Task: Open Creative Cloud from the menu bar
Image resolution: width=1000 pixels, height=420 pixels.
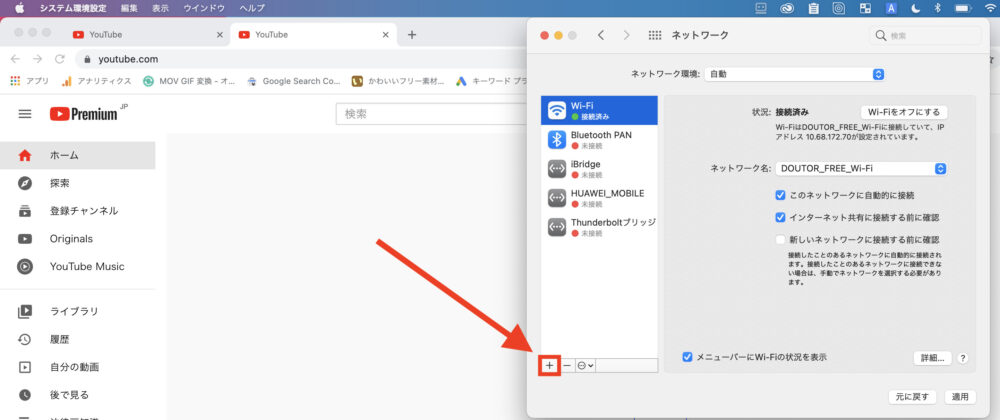Action: 787,8
